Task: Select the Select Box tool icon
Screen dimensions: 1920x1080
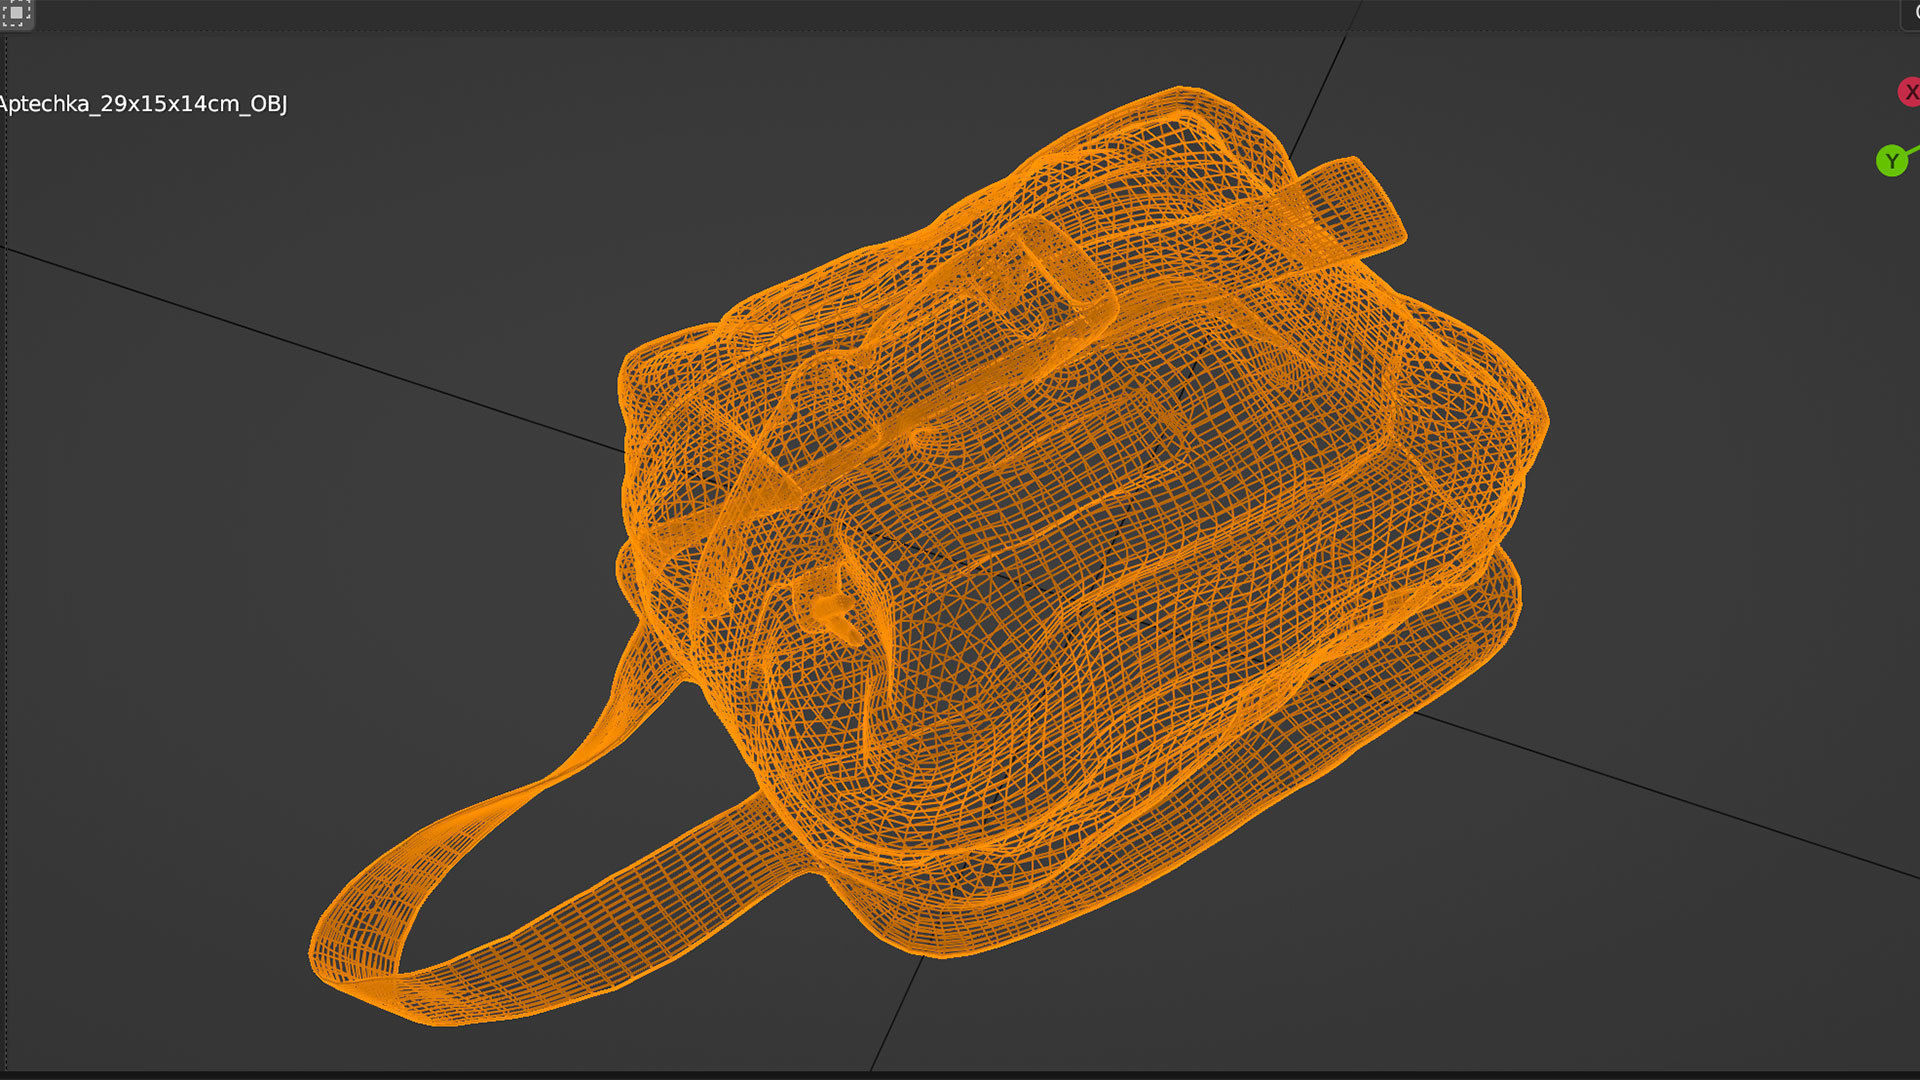Action: coord(16,13)
